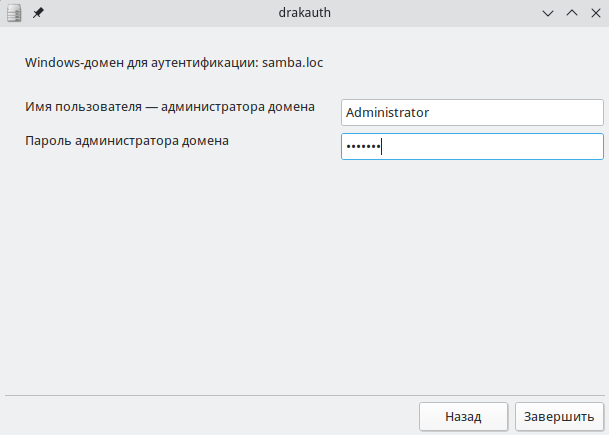609x435 pixels.
Task: Toggle the pin on all desktops icon
Action: pos(38,13)
